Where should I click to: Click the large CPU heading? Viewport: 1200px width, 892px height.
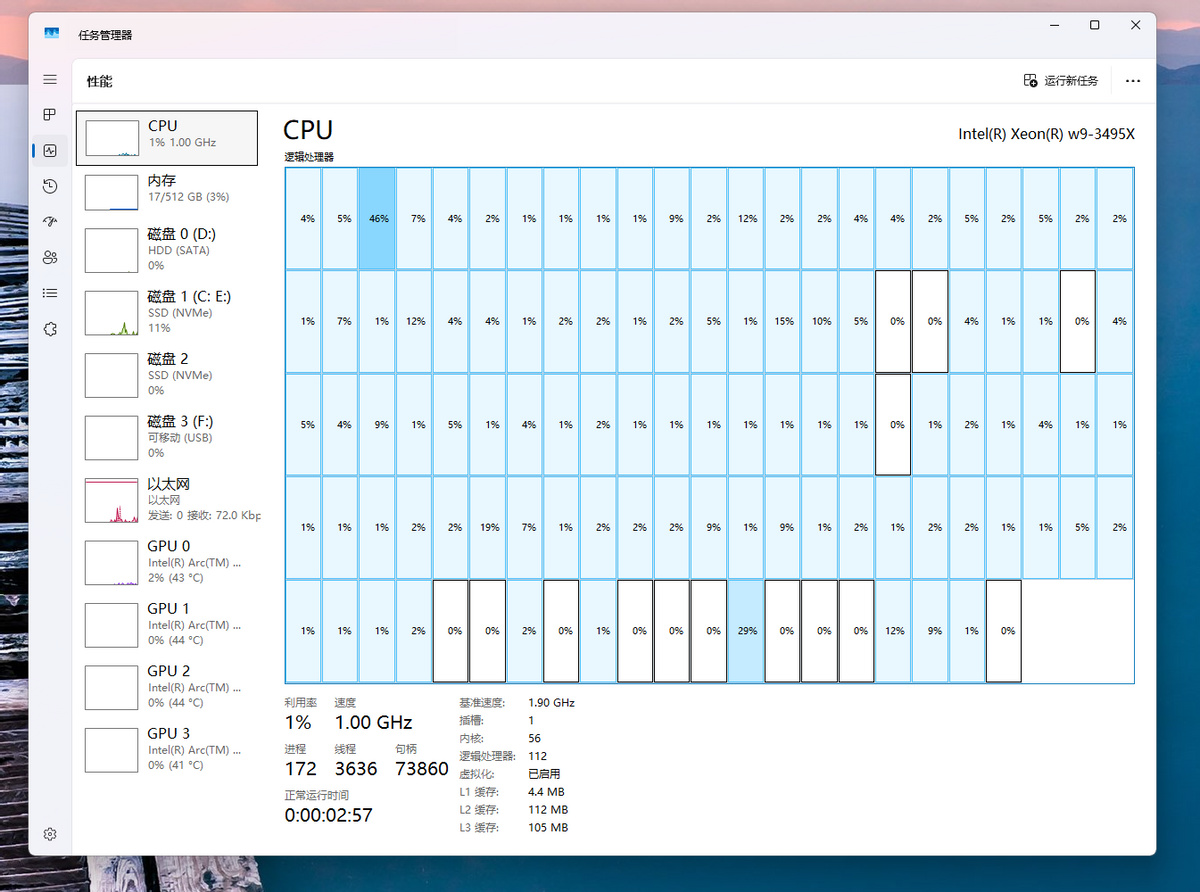(308, 130)
